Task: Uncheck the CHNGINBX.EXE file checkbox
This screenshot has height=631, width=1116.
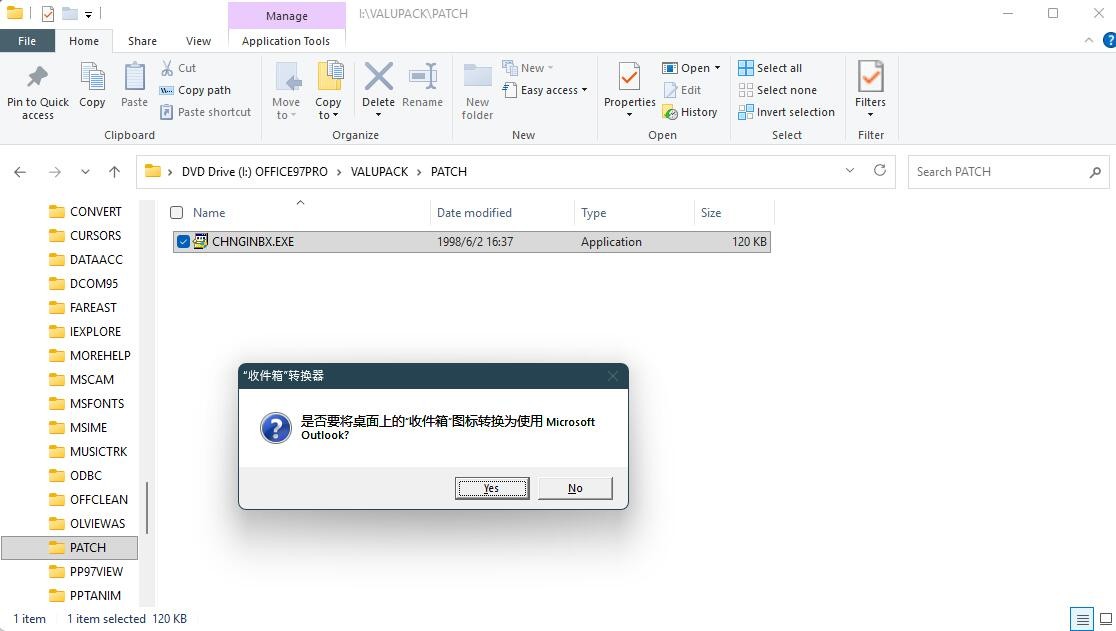Action: coord(183,241)
